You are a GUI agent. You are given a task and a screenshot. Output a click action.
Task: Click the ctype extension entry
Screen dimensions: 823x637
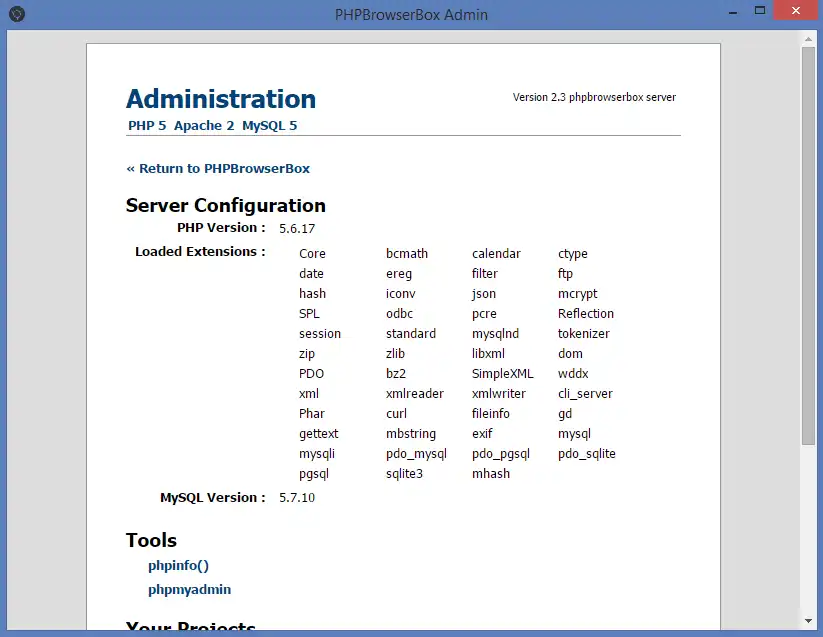coord(573,254)
